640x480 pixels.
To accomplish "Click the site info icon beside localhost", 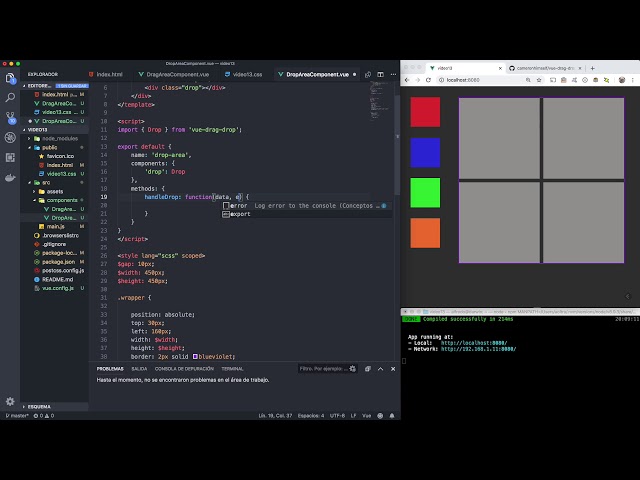I will pos(441,80).
